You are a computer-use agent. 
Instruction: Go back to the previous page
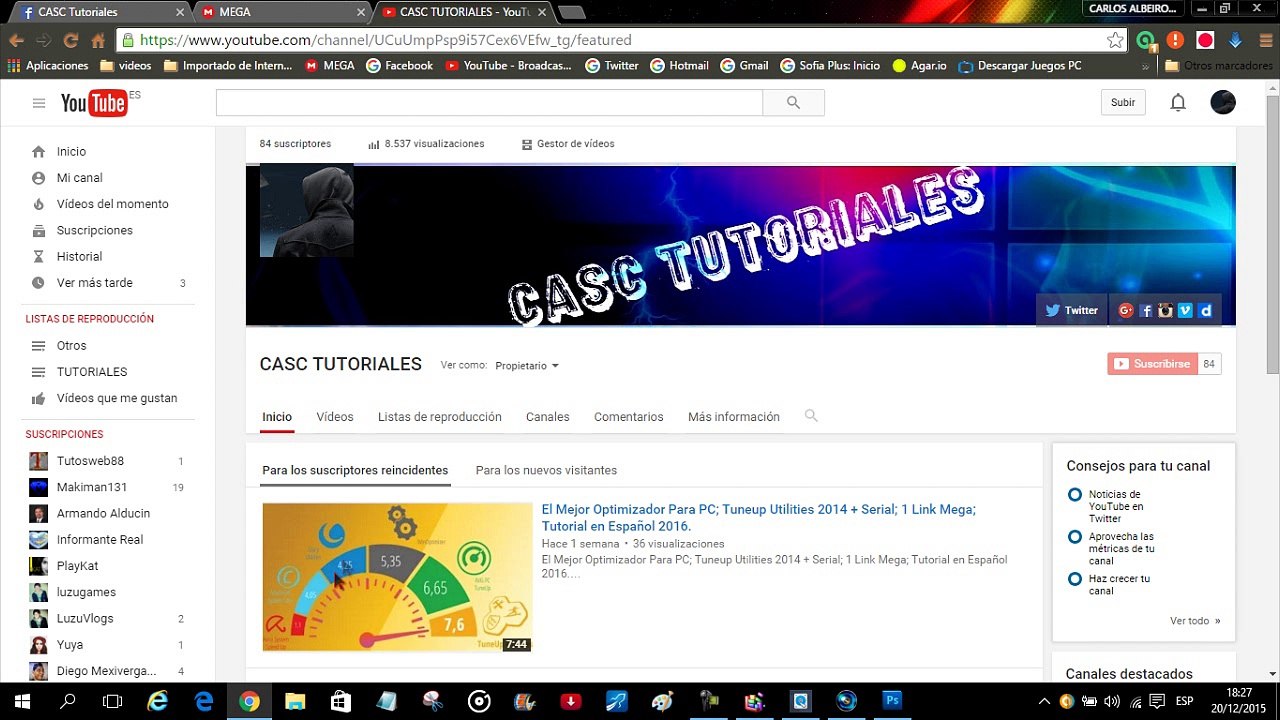tap(16, 41)
